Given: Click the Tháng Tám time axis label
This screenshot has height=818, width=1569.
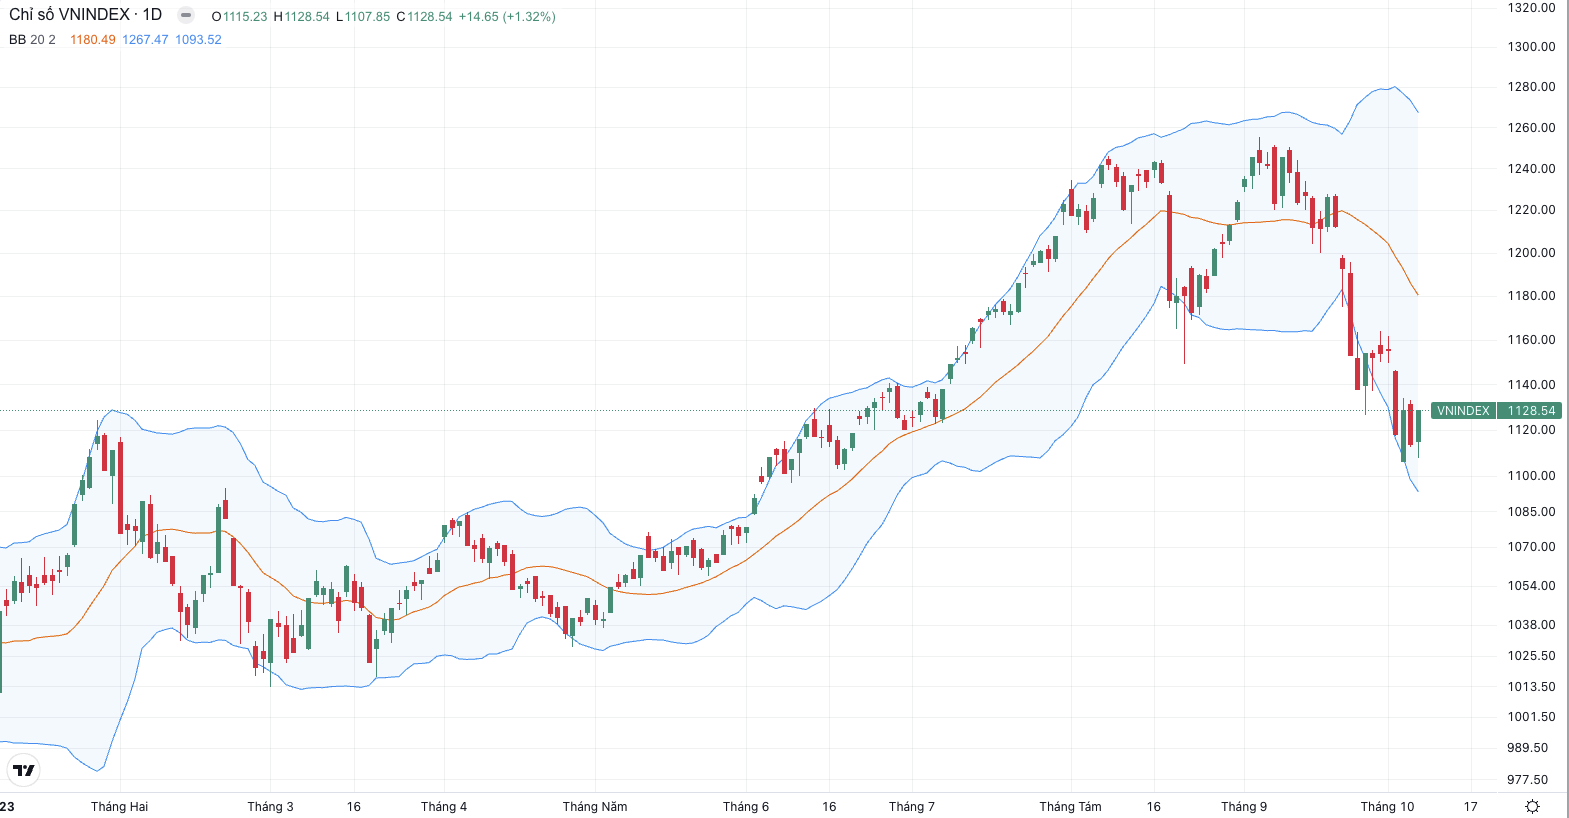Looking at the screenshot, I should tap(1070, 807).
